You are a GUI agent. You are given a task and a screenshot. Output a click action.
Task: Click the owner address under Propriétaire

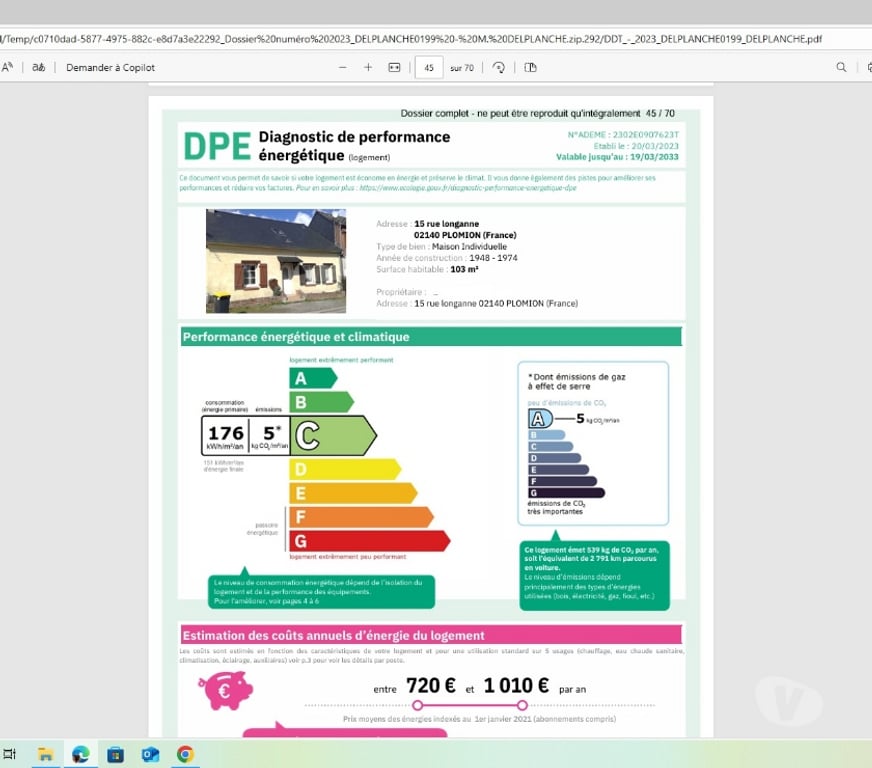pyautogui.click(x=496, y=304)
